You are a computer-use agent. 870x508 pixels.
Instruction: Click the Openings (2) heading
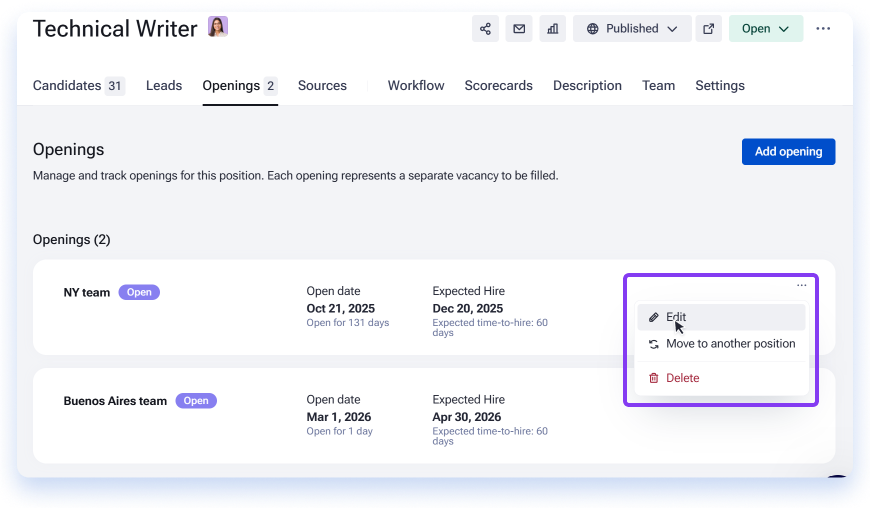[72, 240]
